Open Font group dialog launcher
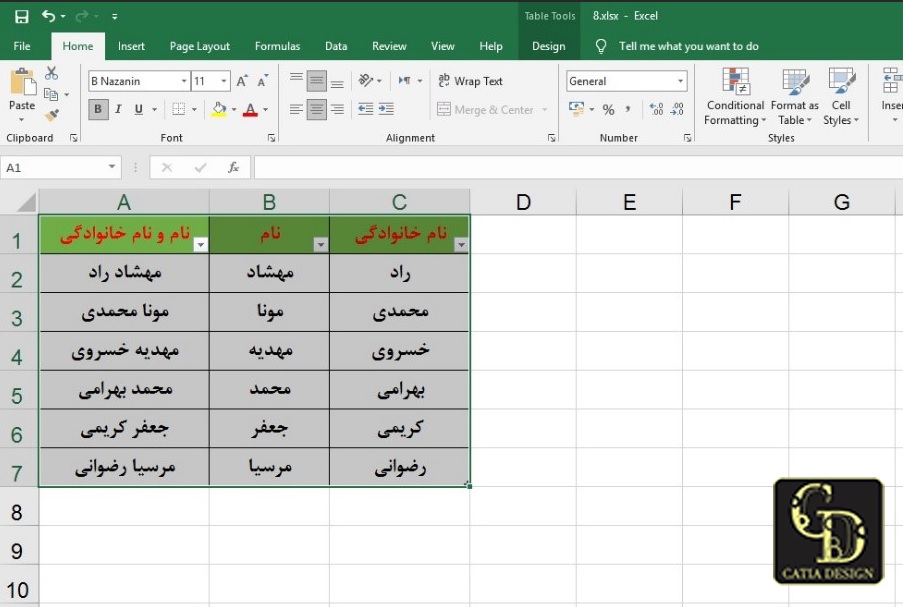 click(x=271, y=138)
